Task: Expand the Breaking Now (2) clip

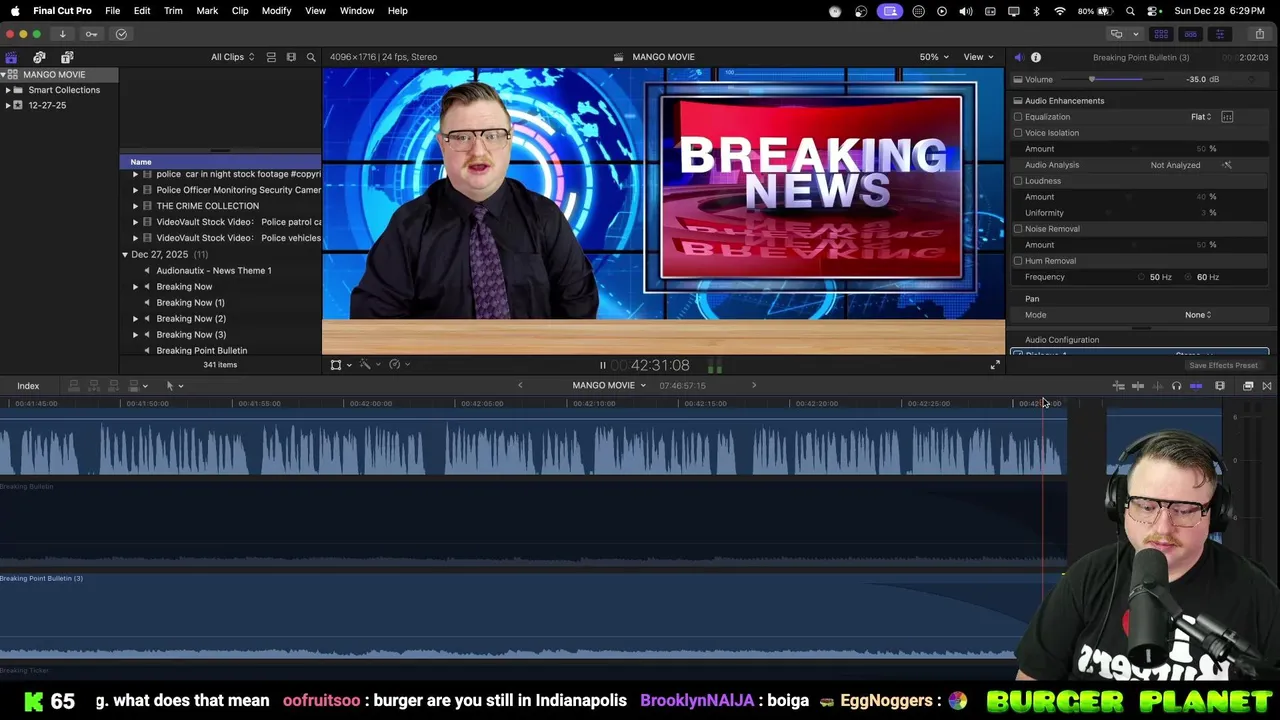Action: tap(135, 319)
